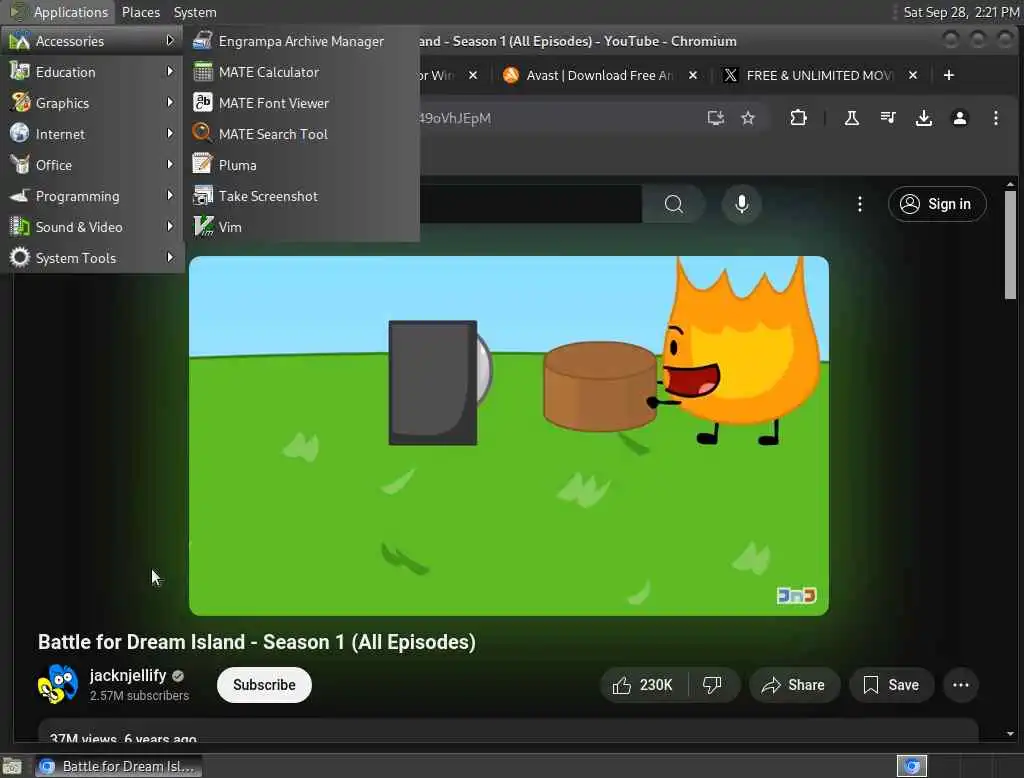Viewport: 1024px width, 778px height.
Task: Open the media control icon
Action: [x=888, y=118]
